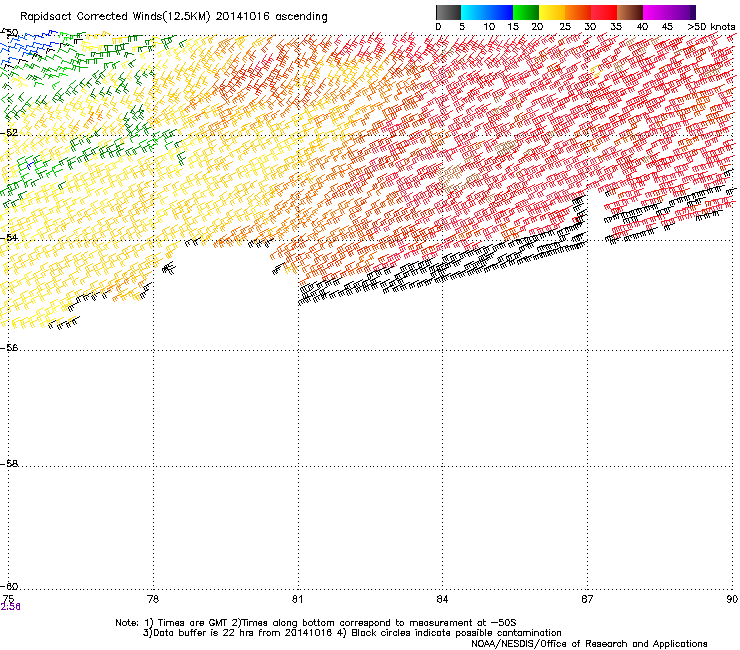Click the latitude label "-58"
Viewport: 740px width, 650px height.
coord(9,464)
